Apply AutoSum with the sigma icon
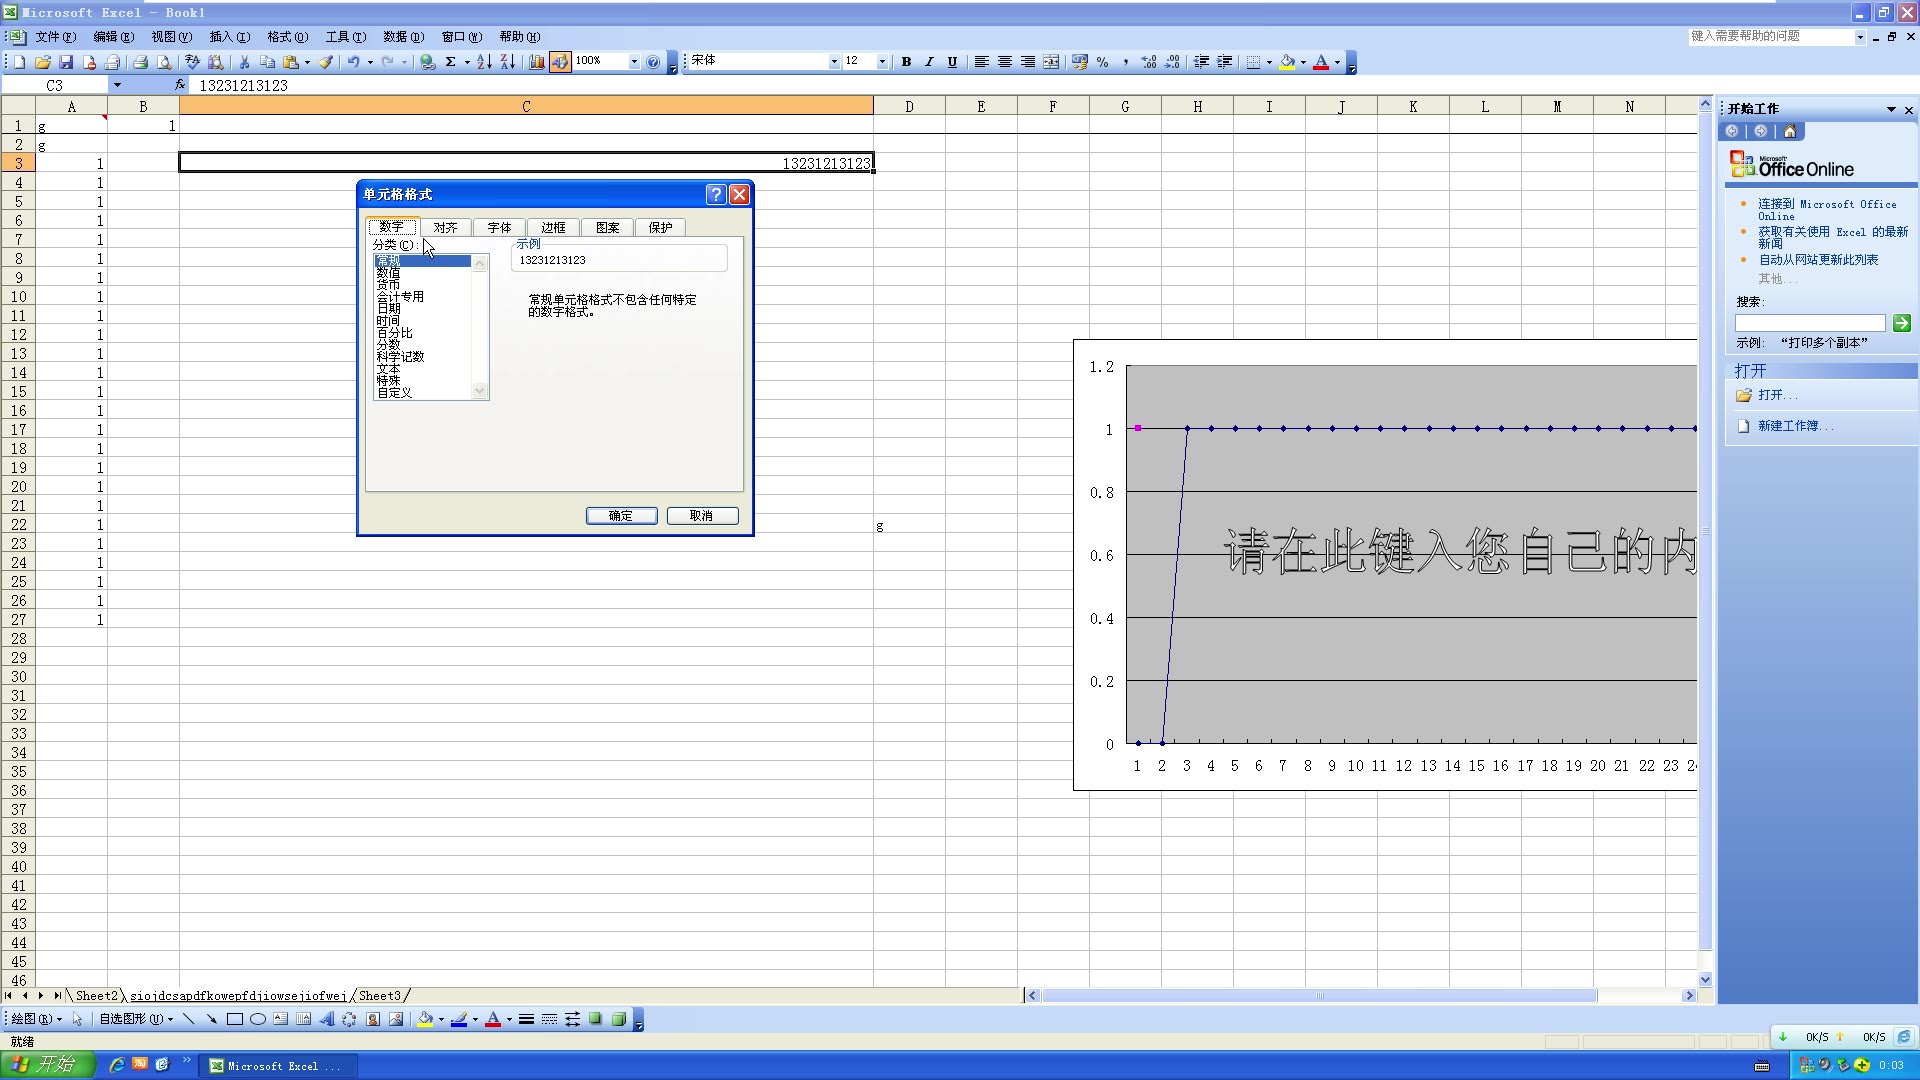1920x1080 pixels. [x=451, y=62]
